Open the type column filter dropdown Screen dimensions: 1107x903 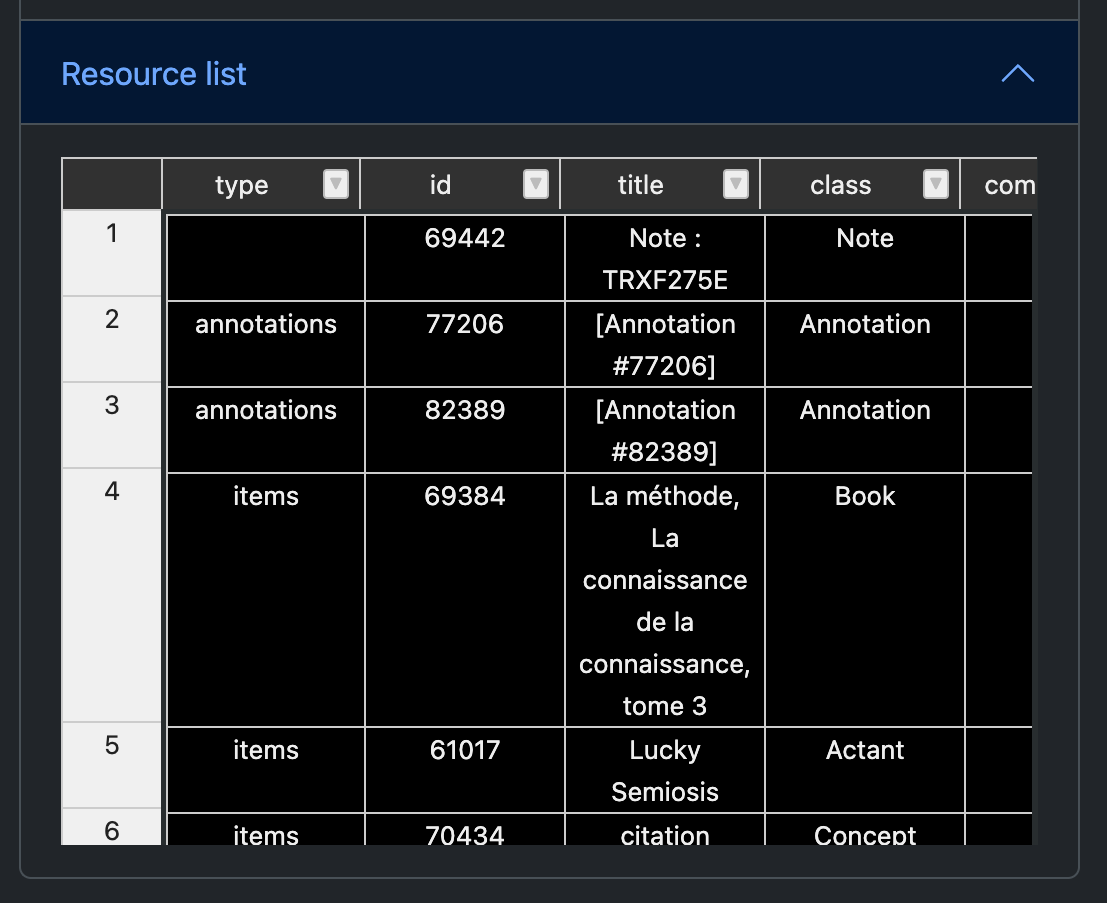tap(336, 184)
